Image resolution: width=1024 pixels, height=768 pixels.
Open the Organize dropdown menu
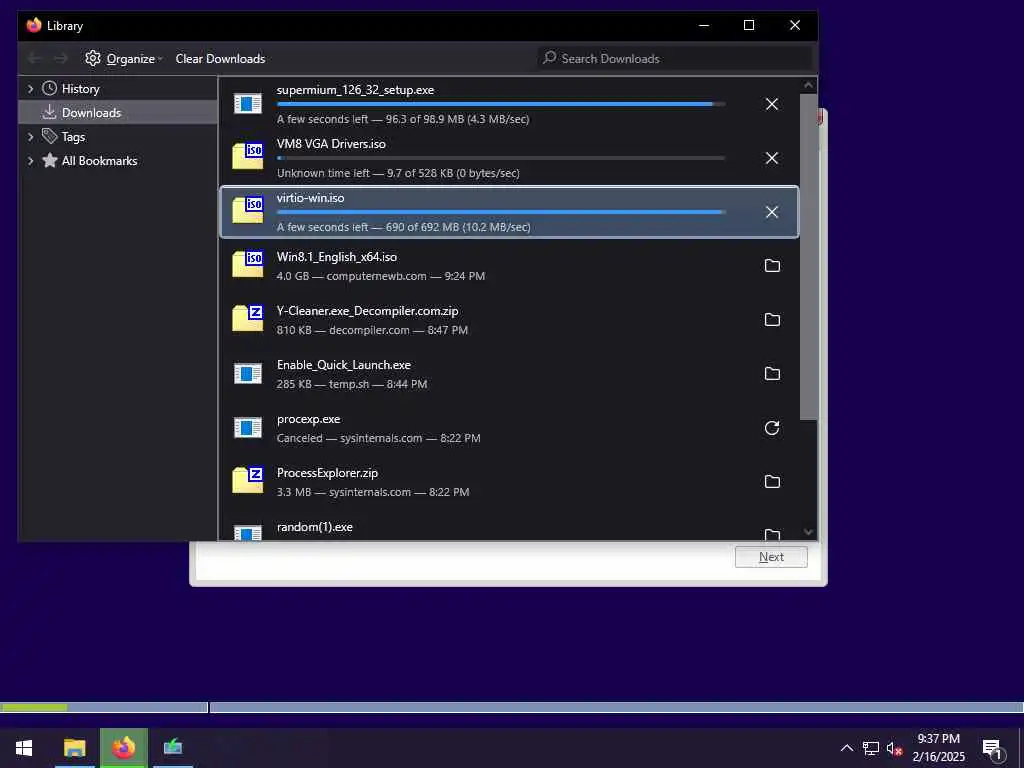[124, 58]
